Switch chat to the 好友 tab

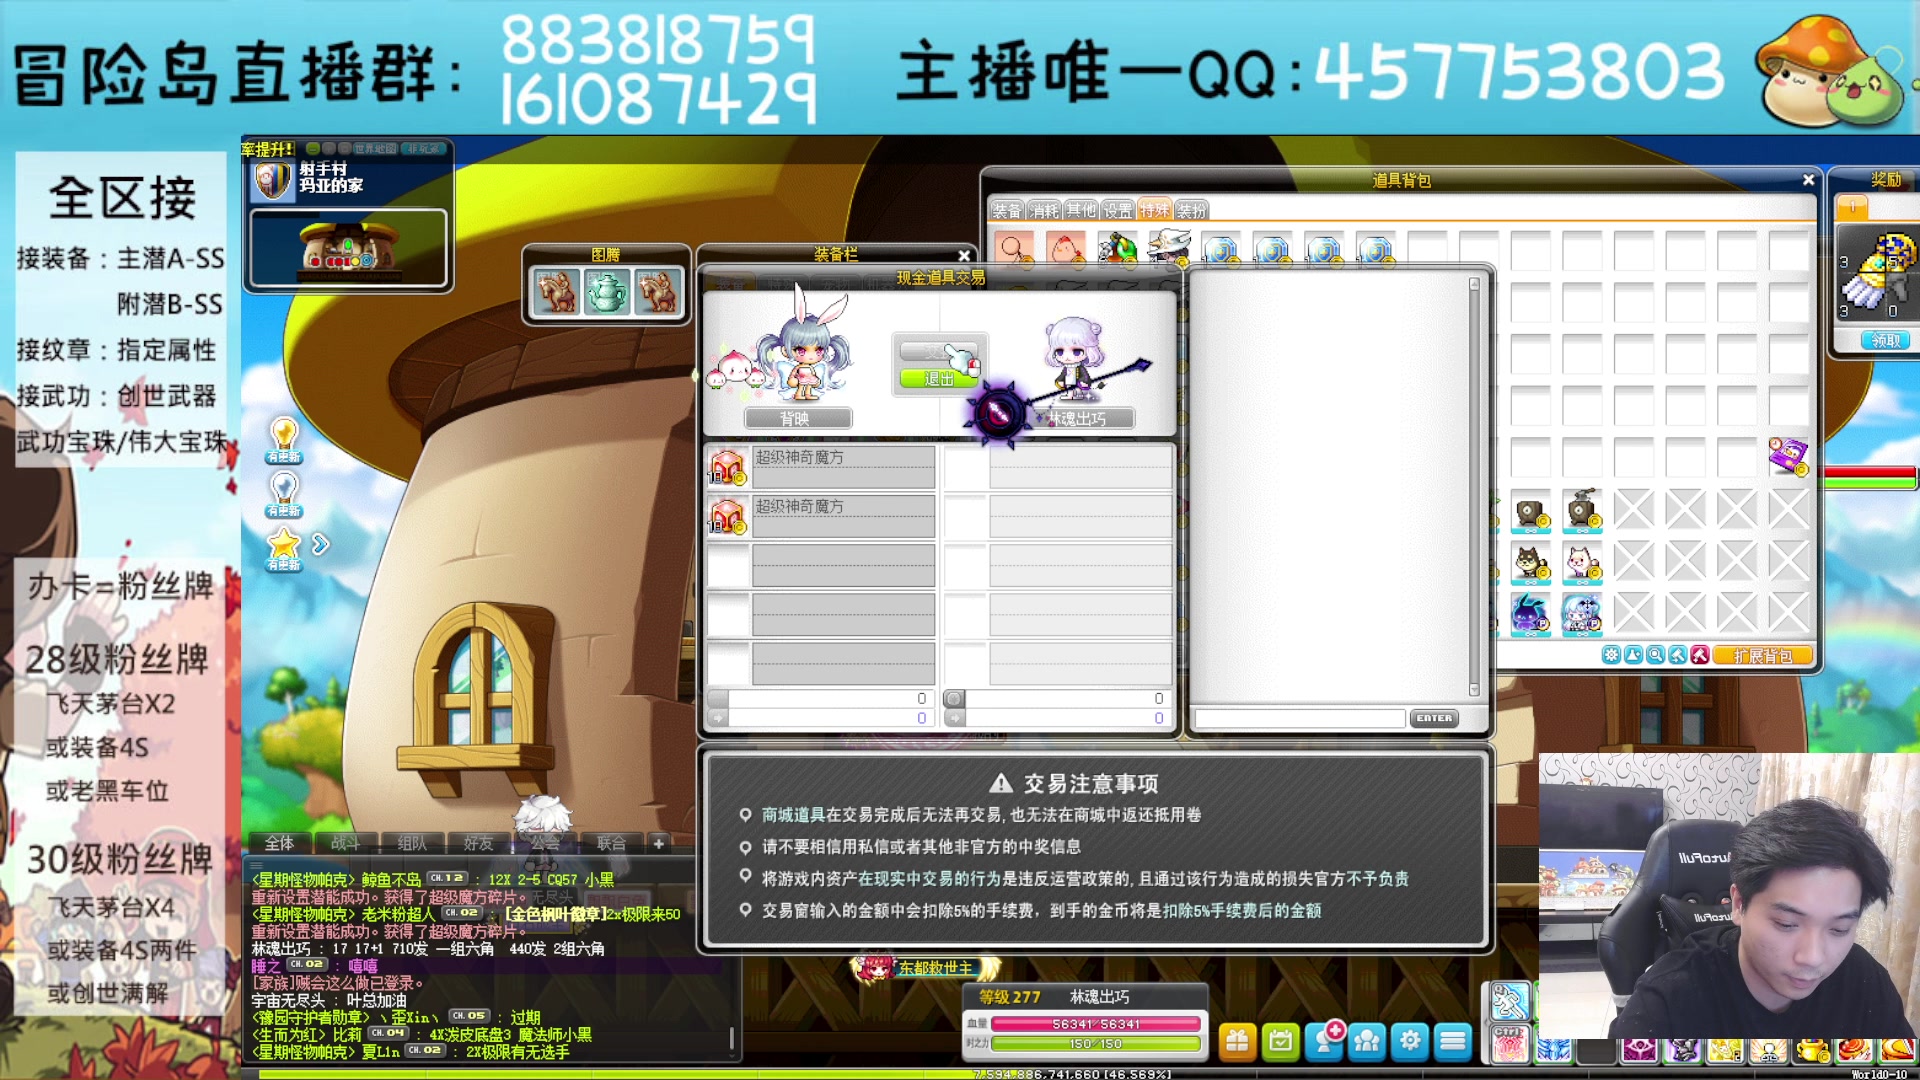click(x=478, y=843)
